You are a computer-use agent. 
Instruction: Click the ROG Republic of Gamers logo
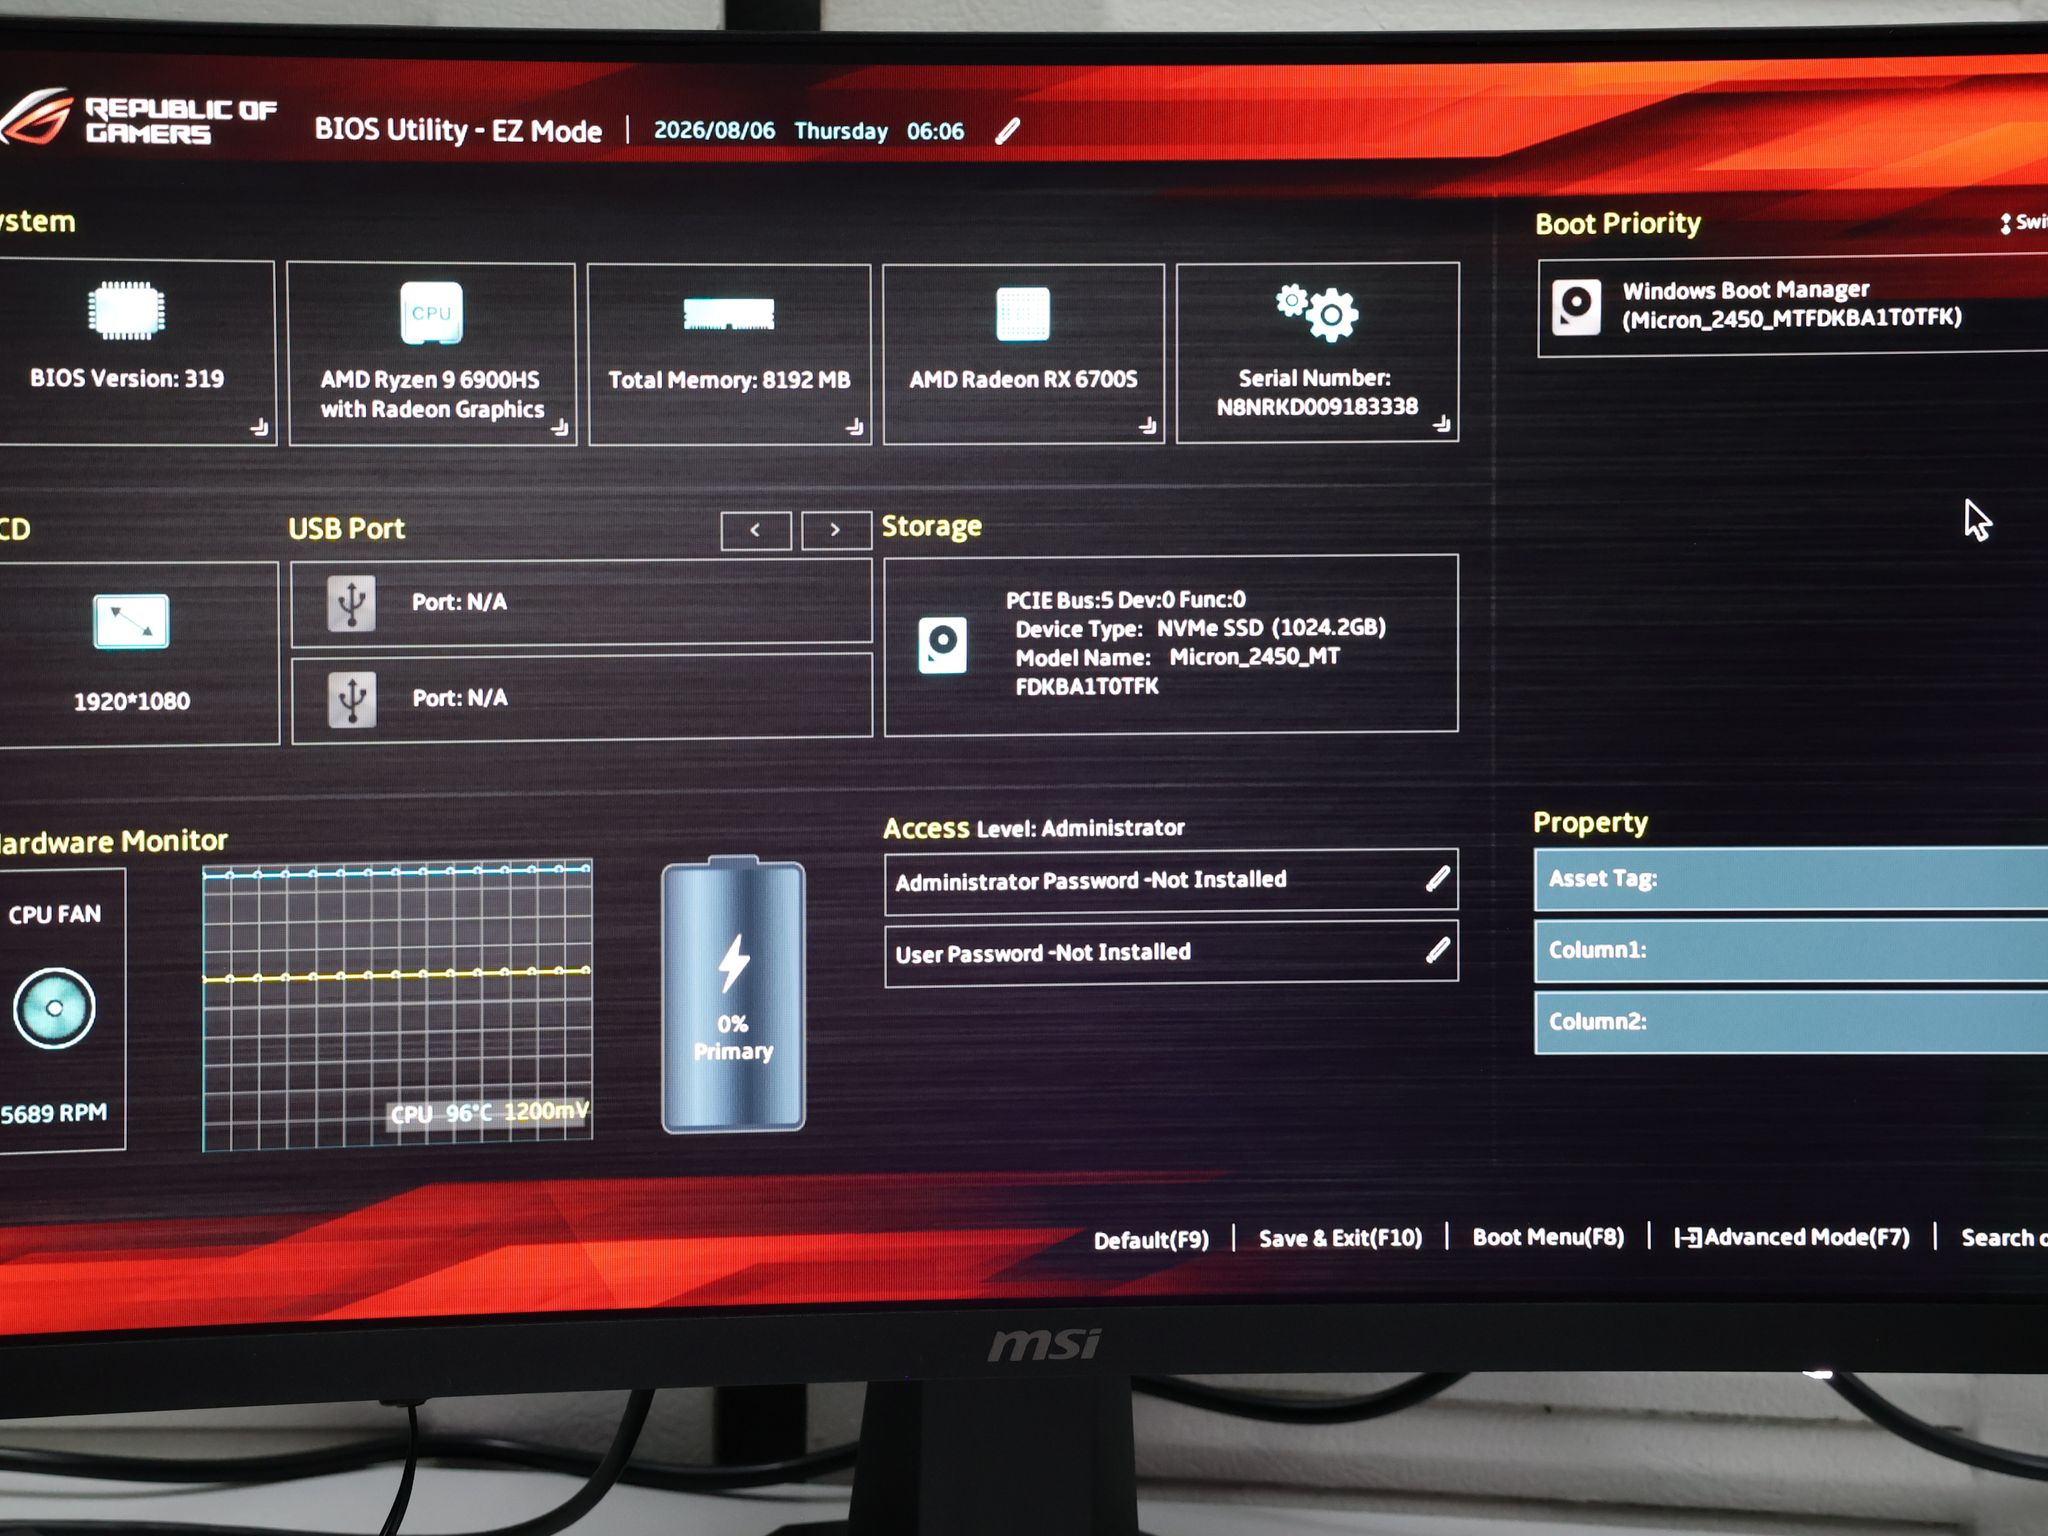[138, 120]
